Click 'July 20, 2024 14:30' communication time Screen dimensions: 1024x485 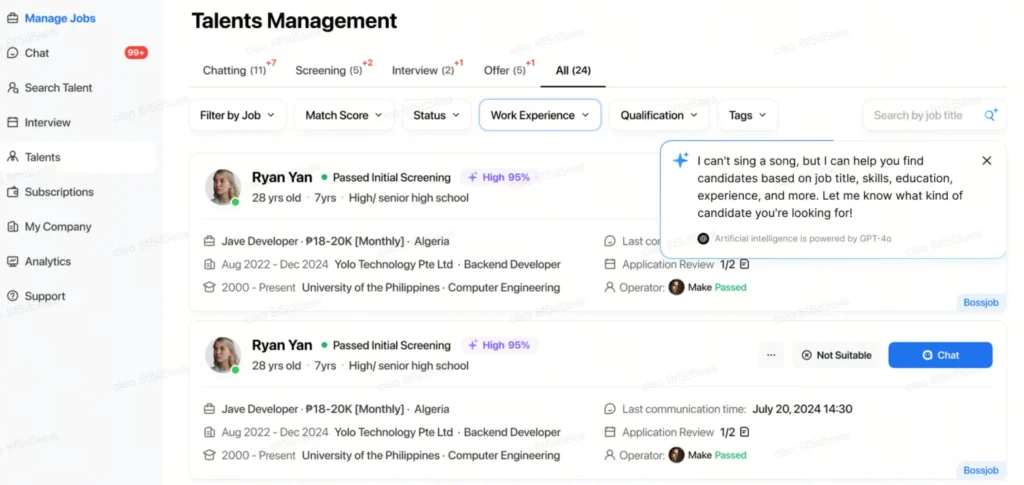click(802, 409)
